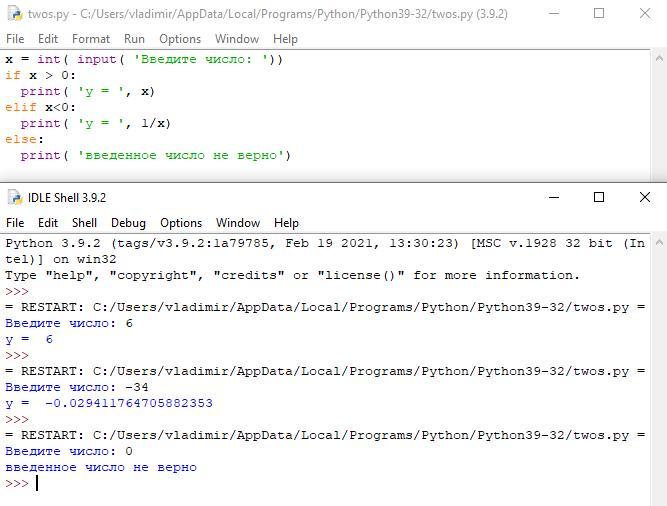Open Window menu in IDLE Shell window
The width and height of the screenshot is (667, 506).
[x=238, y=223]
